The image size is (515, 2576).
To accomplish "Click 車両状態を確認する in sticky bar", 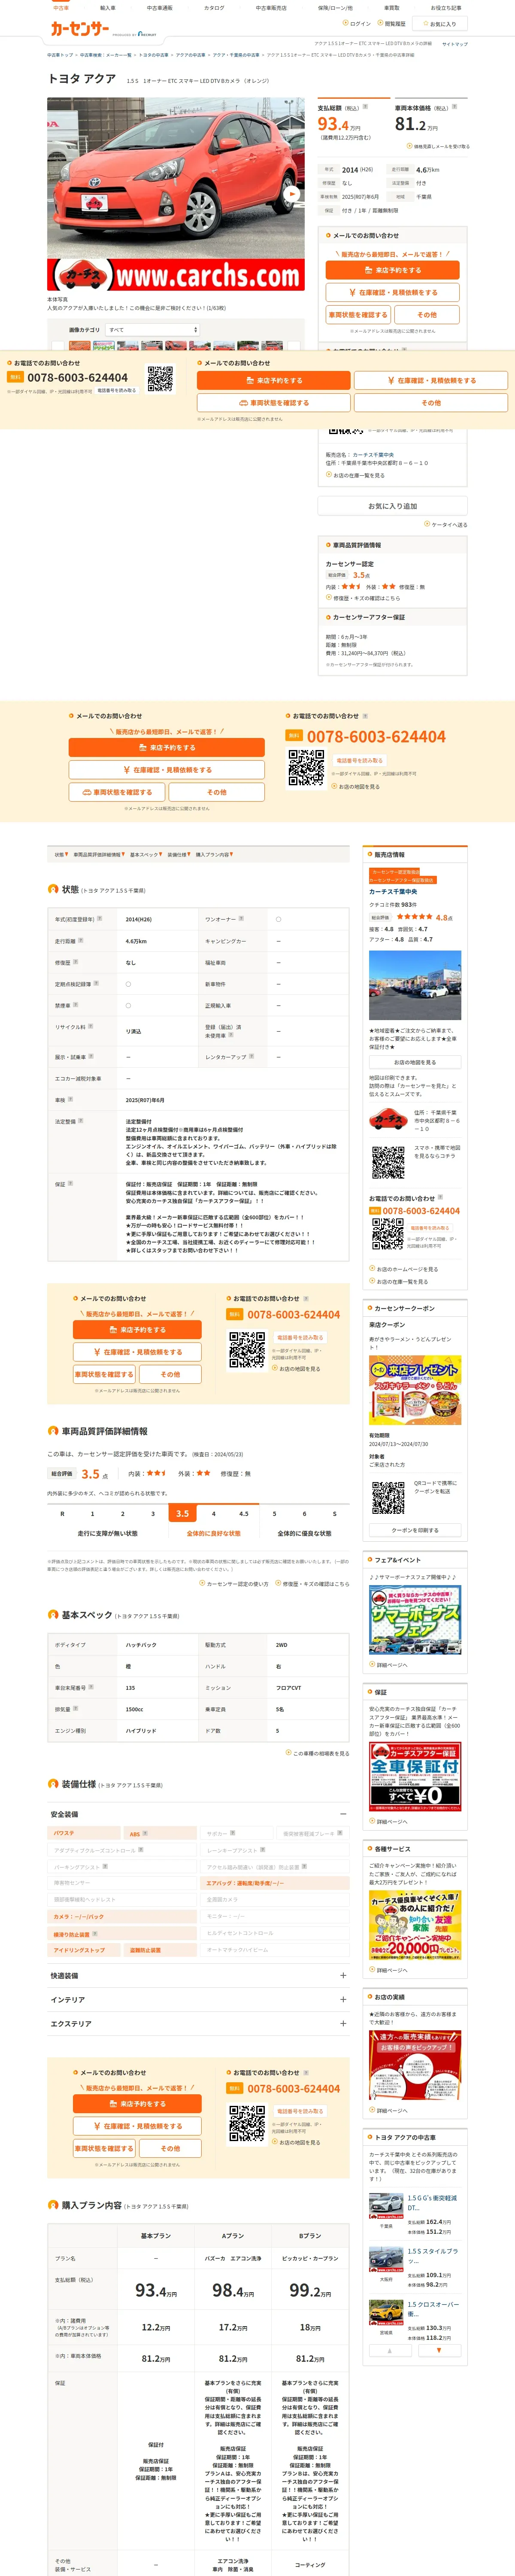I will point(273,403).
